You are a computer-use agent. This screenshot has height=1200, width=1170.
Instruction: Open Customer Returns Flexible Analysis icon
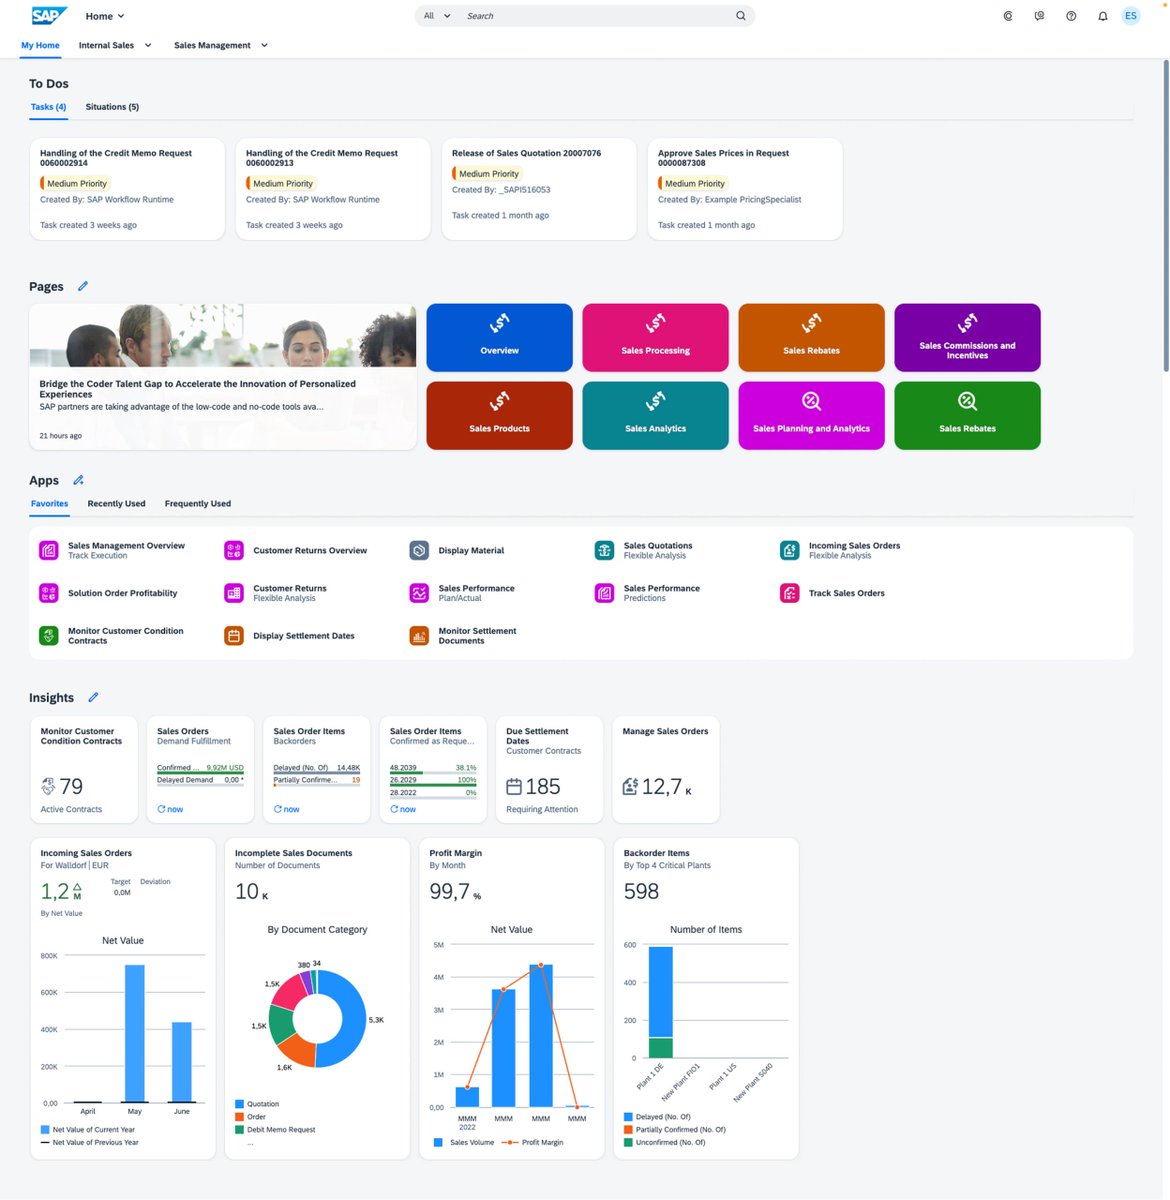point(234,593)
